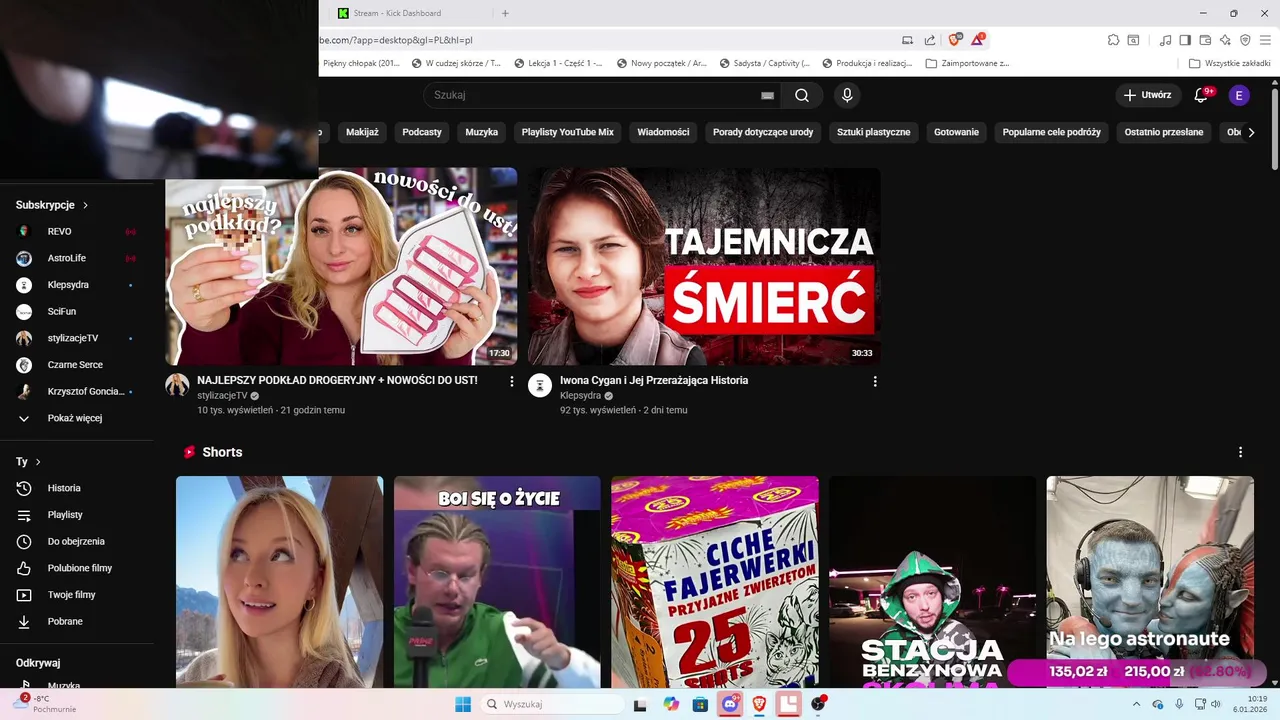
Task: Show hidden system tray icons chevron
Action: [x=1136, y=704]
